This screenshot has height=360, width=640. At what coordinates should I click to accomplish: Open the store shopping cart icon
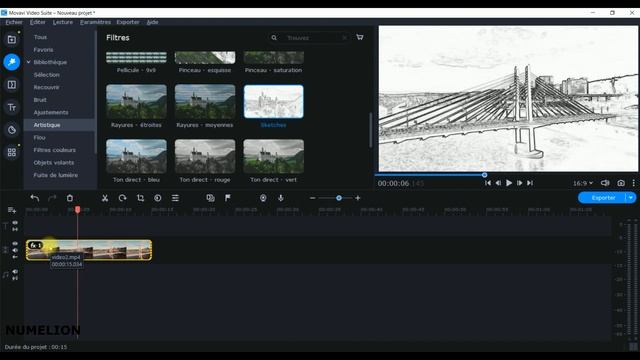[360, 37]
